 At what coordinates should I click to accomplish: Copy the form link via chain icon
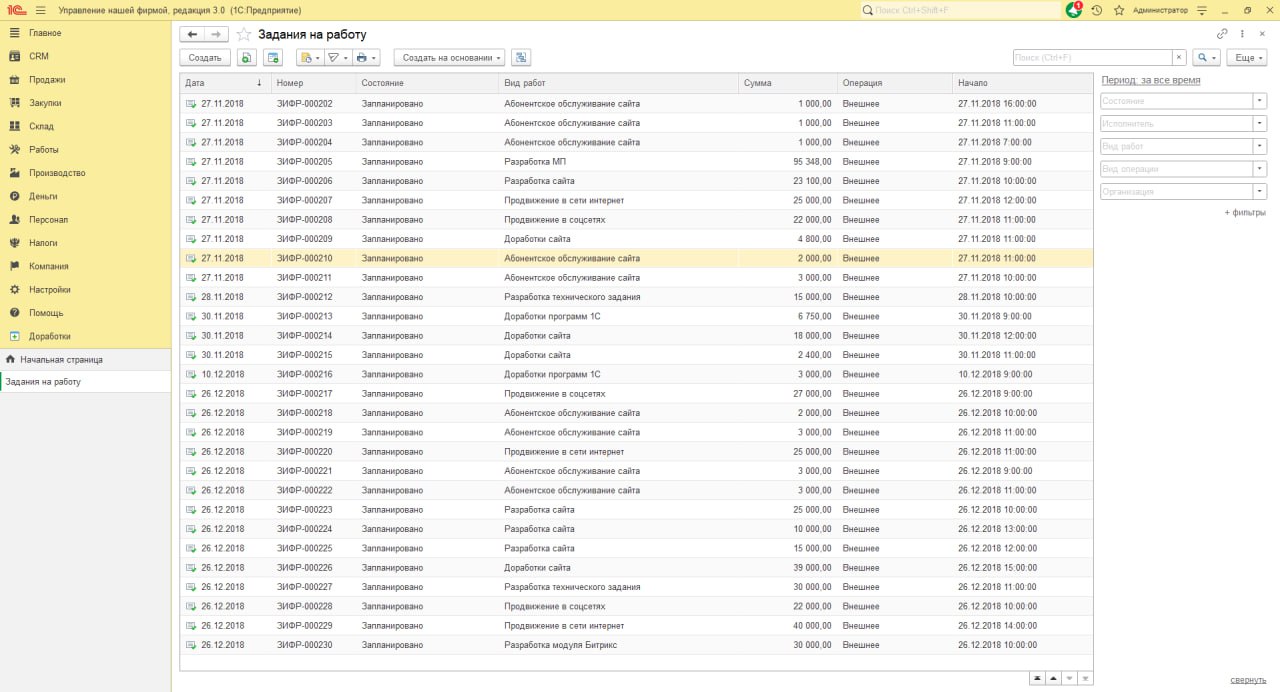pos(1222,34)
